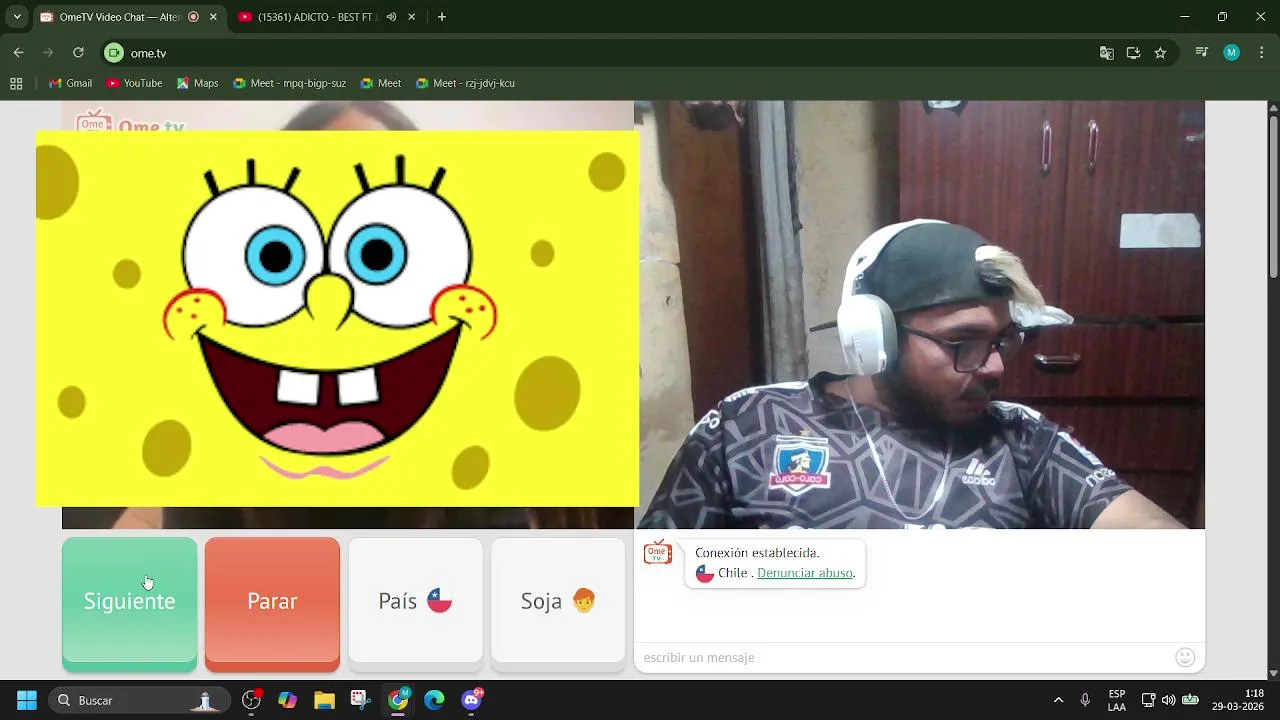Reload the ome.tv page

pos(78,53)
